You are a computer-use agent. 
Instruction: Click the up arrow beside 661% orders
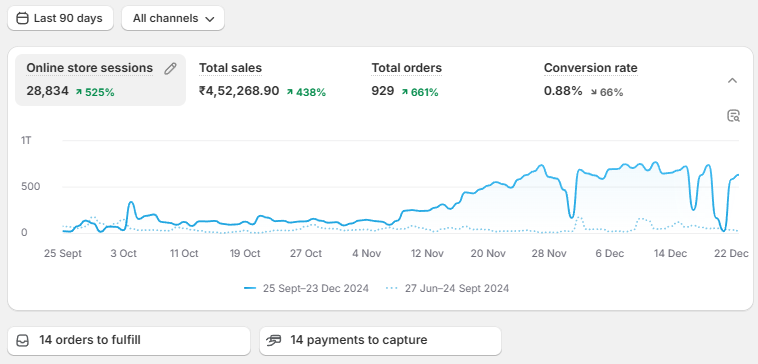tap(404, 91)
